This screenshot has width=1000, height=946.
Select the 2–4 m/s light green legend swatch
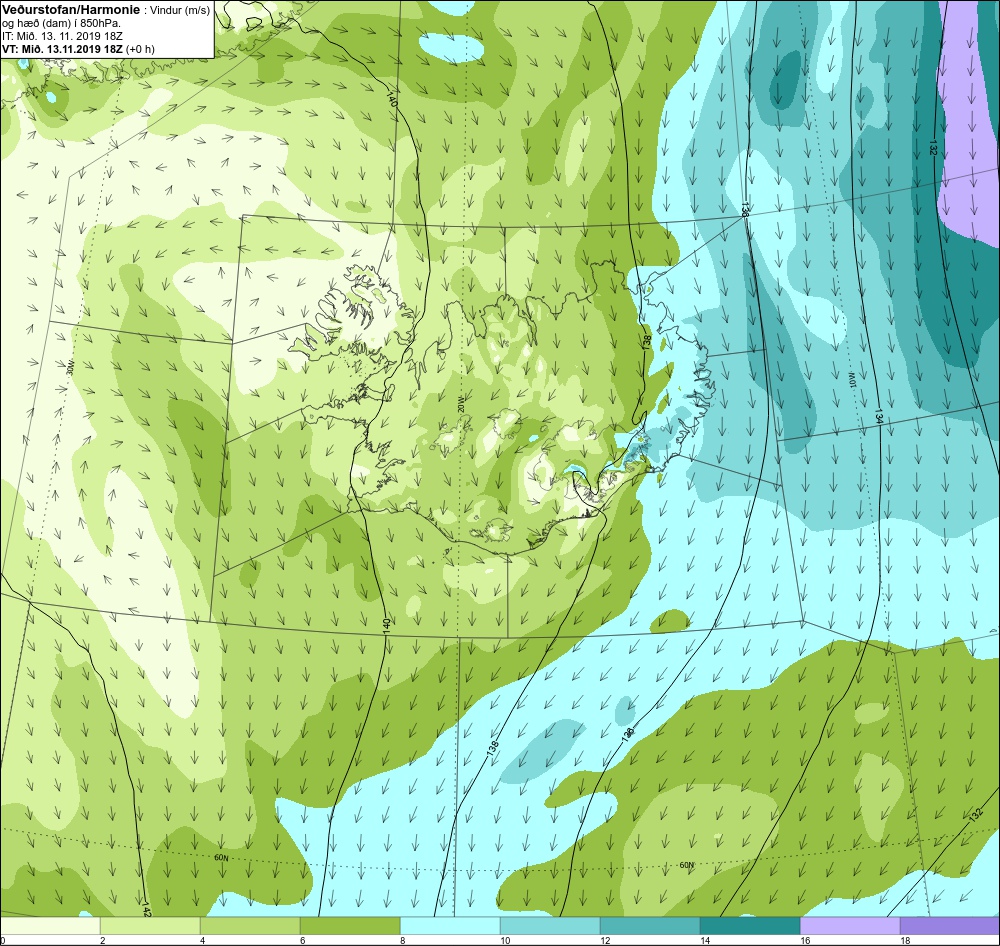pyautogui.click(x=151, y=925)
